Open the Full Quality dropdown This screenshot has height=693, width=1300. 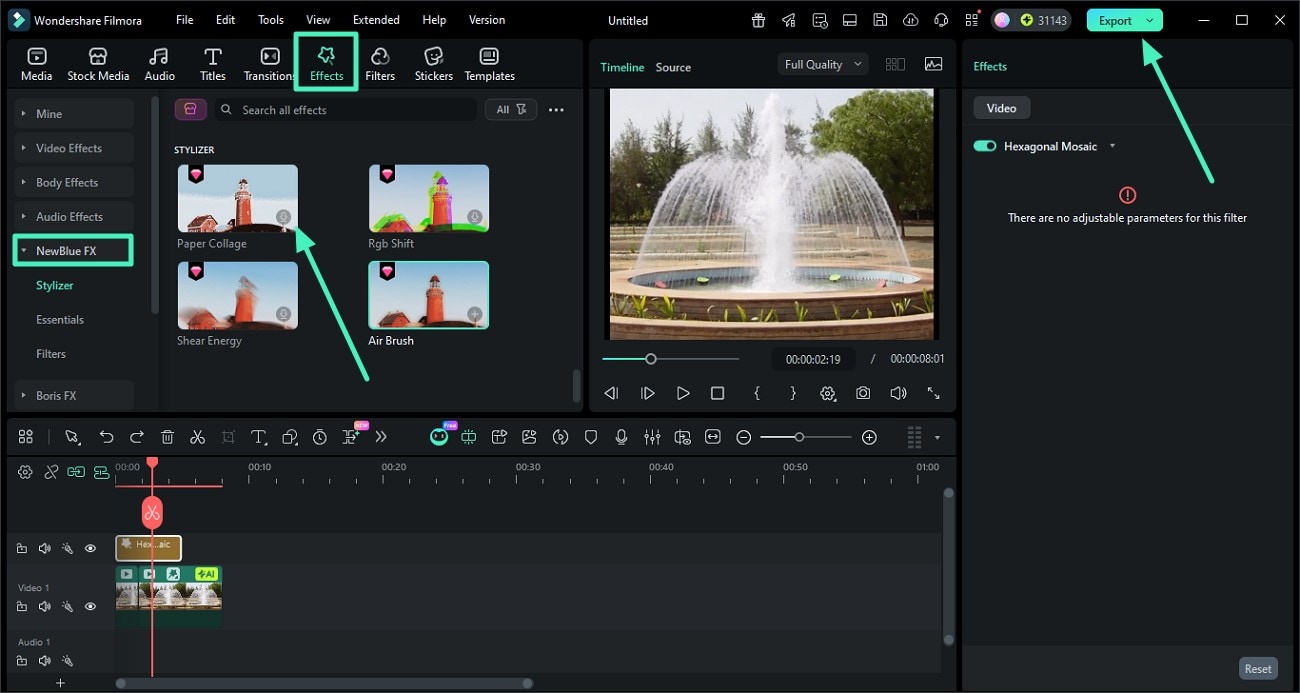point(822,64)
